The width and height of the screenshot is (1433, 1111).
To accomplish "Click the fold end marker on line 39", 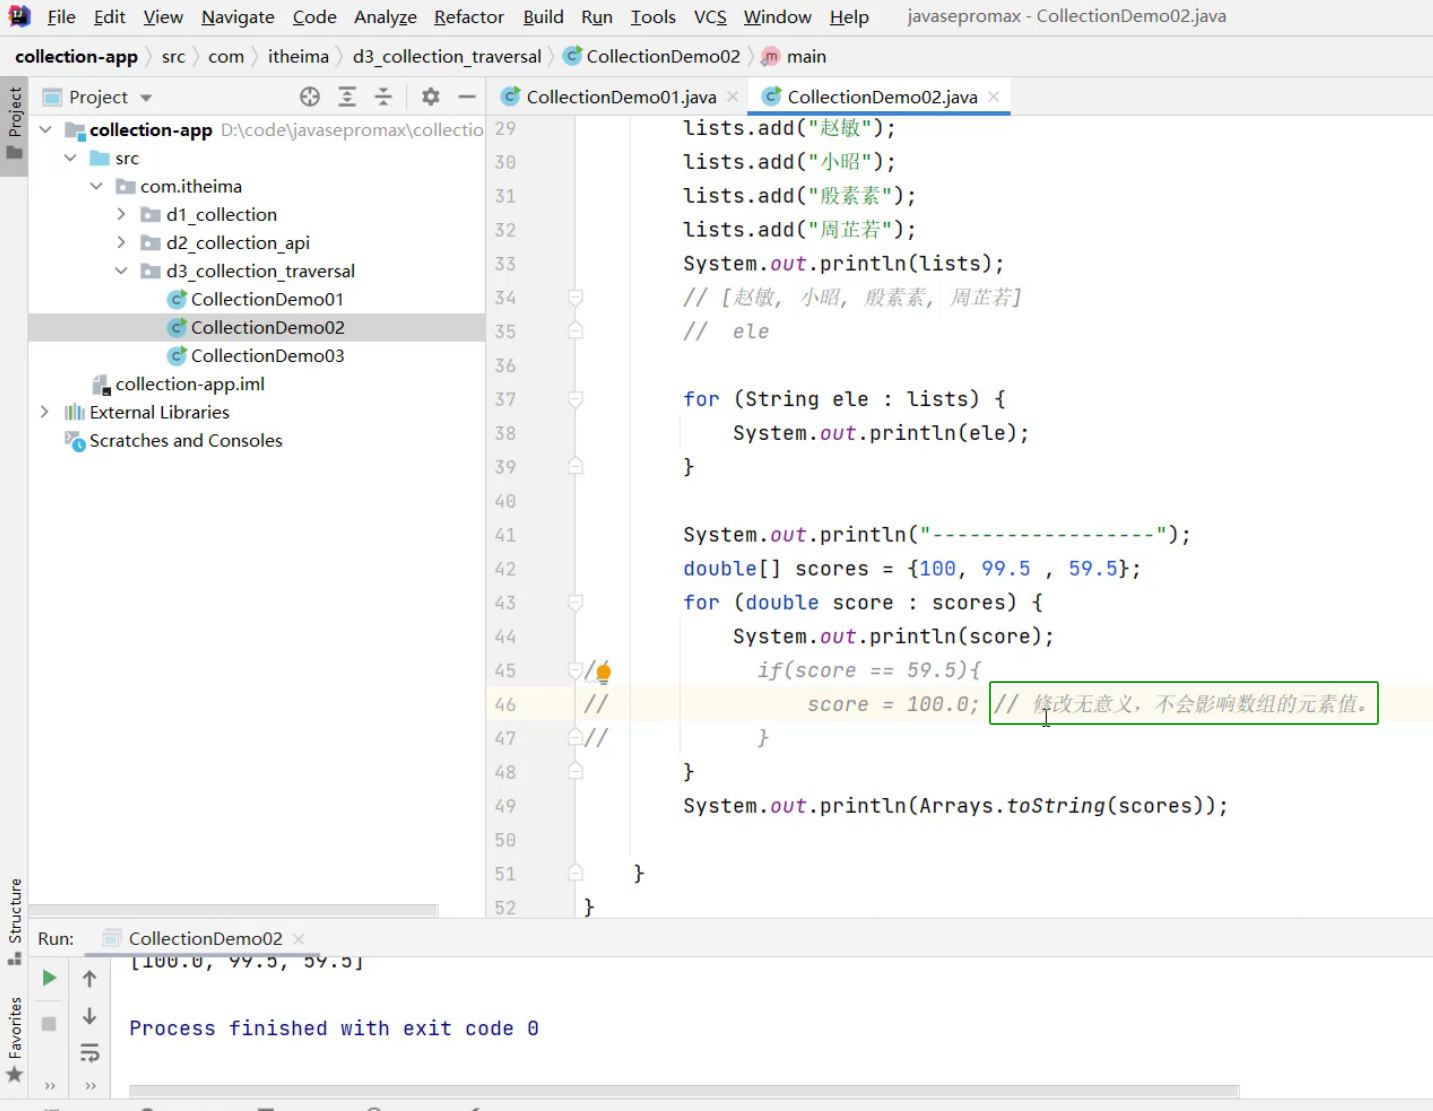I will click(575, 466).
